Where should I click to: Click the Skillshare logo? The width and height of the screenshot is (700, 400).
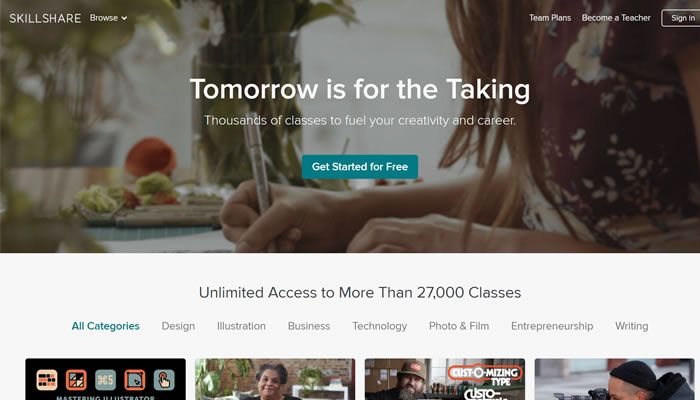coord(45,18)
